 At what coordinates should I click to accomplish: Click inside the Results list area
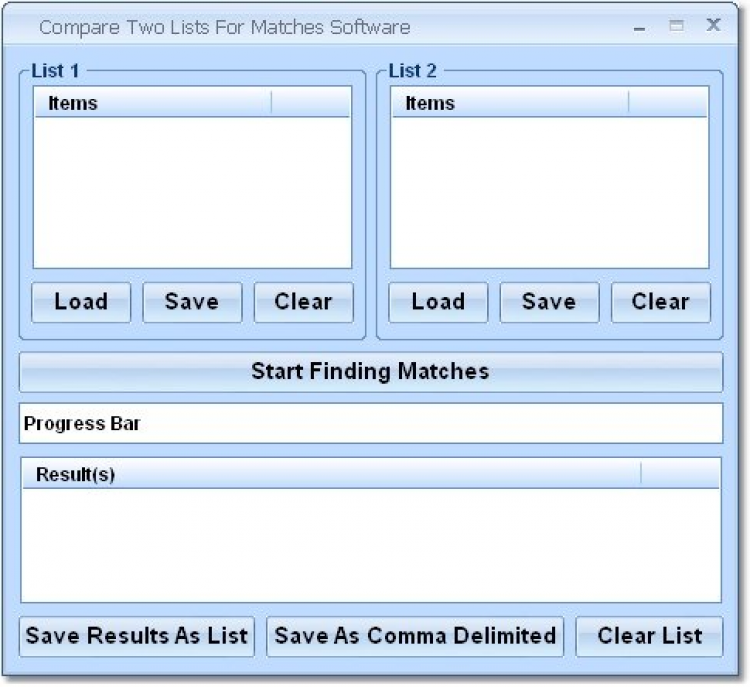click(370, 544)
